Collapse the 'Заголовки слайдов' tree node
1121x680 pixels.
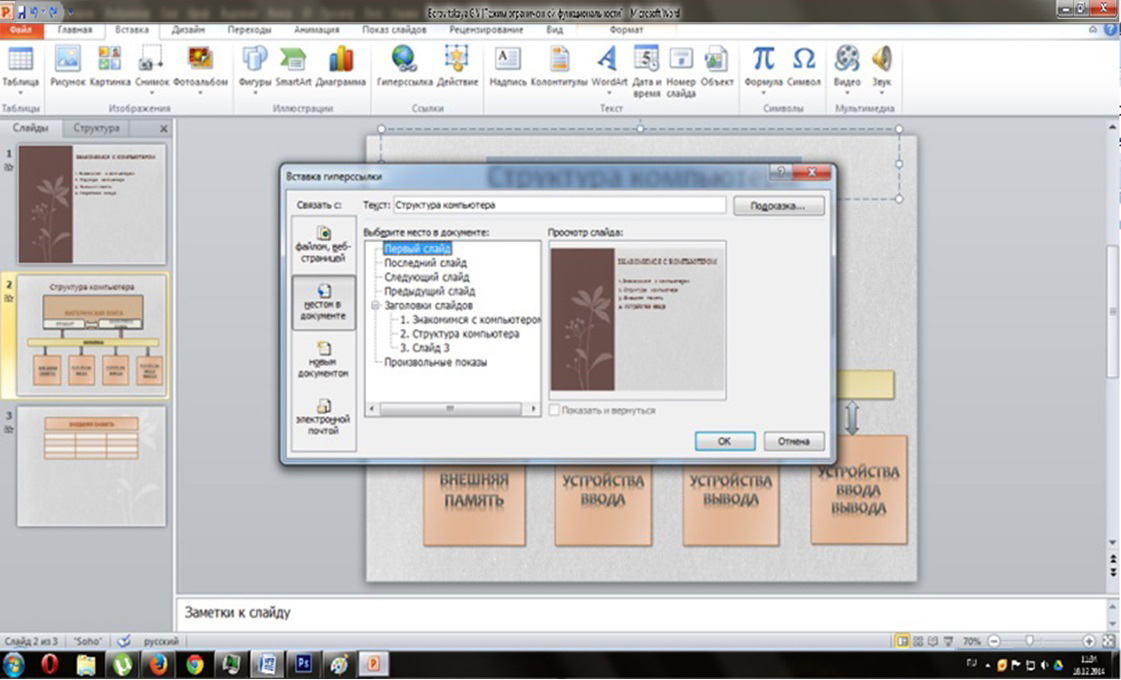tap(374, 305)
